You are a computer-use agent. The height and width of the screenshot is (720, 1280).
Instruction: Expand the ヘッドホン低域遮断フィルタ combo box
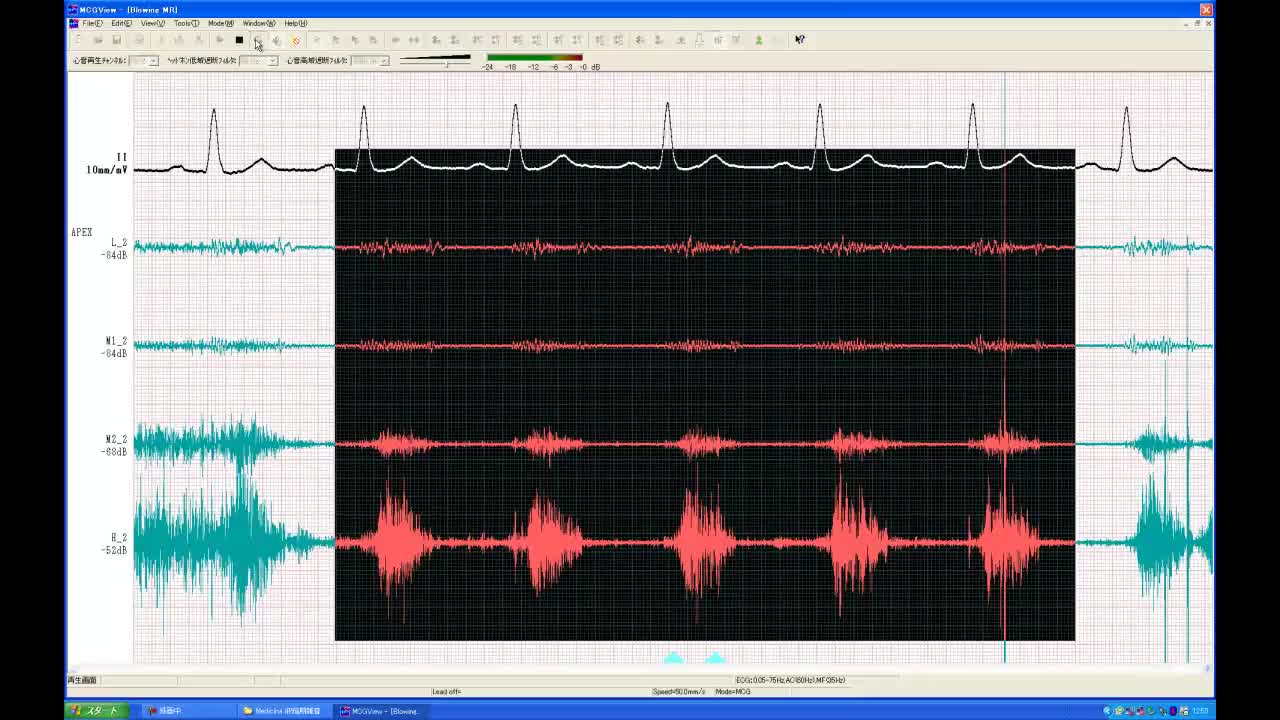click(272, 61)
